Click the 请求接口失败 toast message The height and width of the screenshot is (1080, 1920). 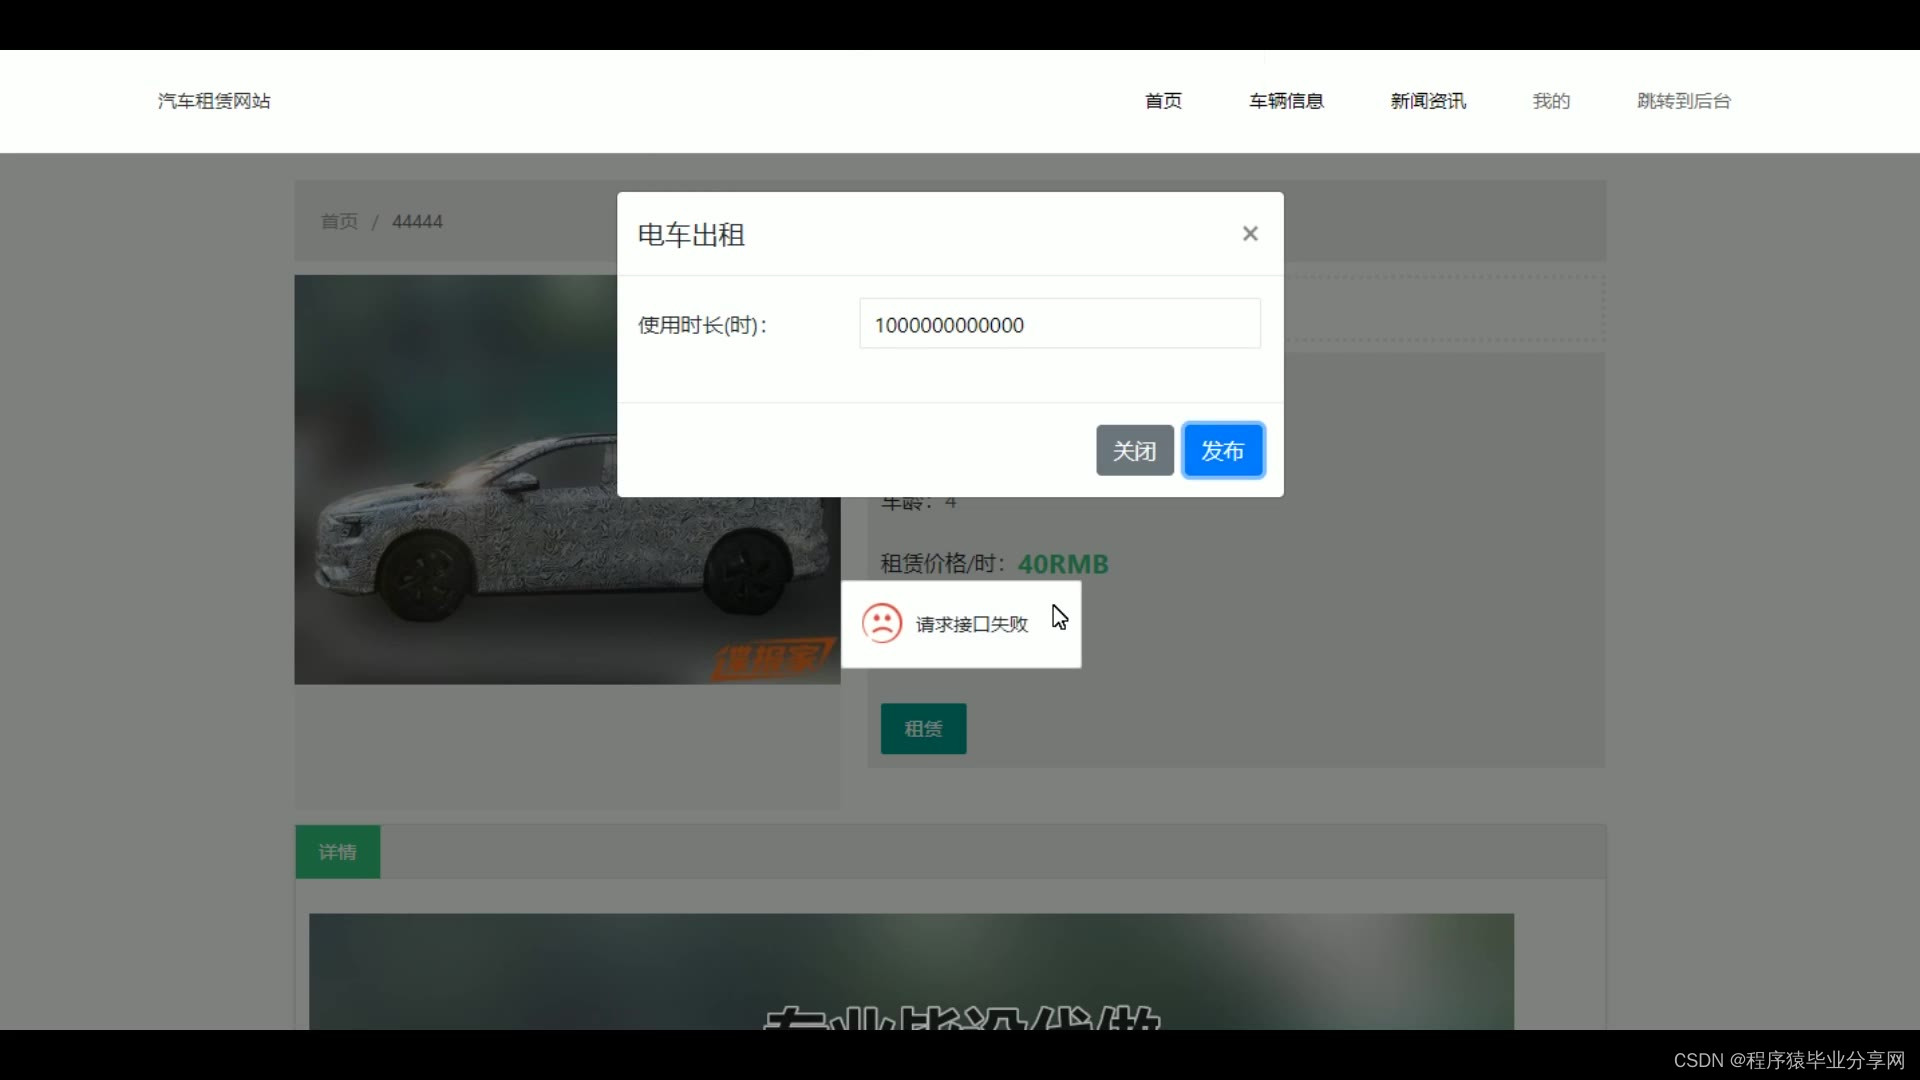971,625
